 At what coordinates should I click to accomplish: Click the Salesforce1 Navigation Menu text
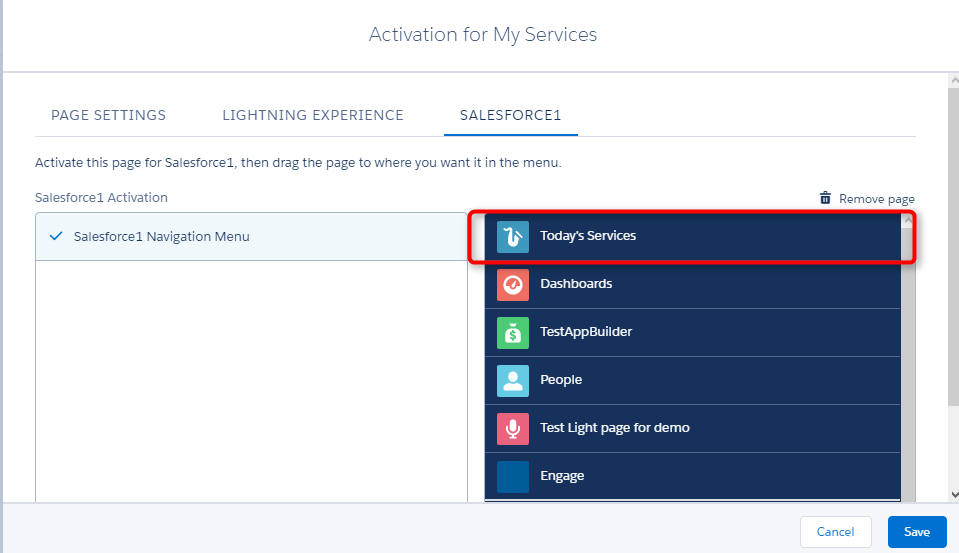[x=161, y=237]
